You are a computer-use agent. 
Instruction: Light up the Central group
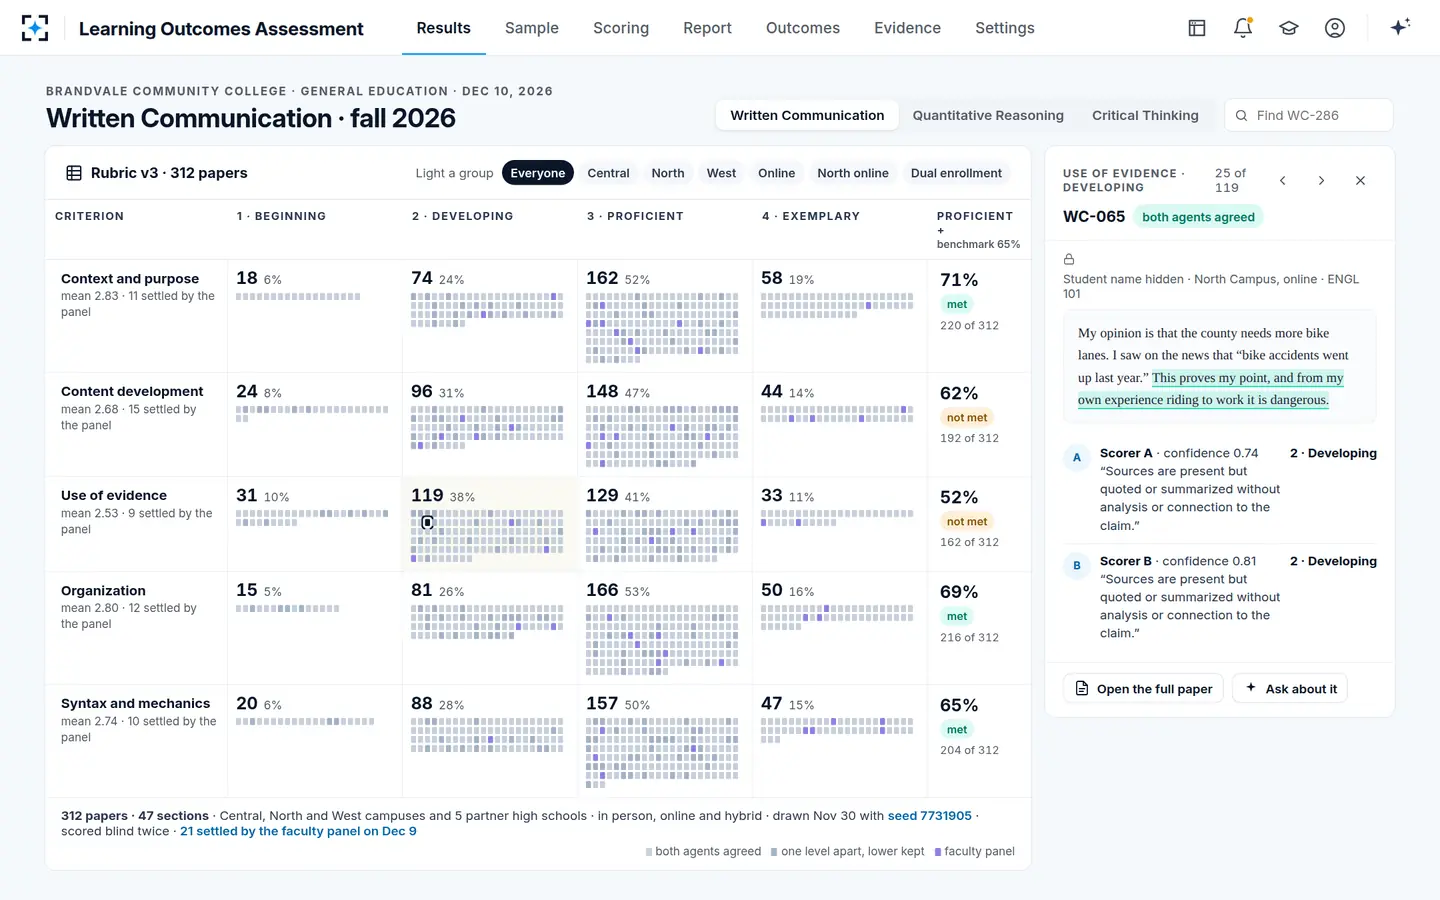[x=608, y=173]
